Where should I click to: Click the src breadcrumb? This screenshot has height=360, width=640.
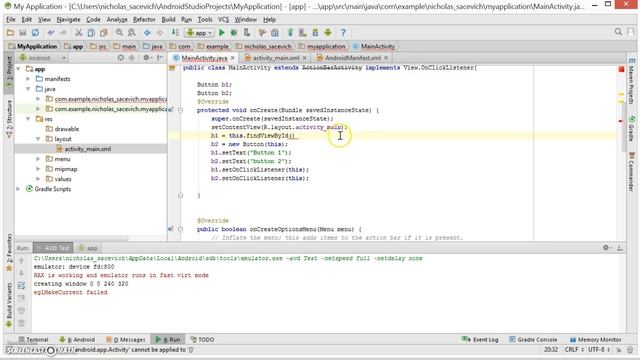click(98, 47)
